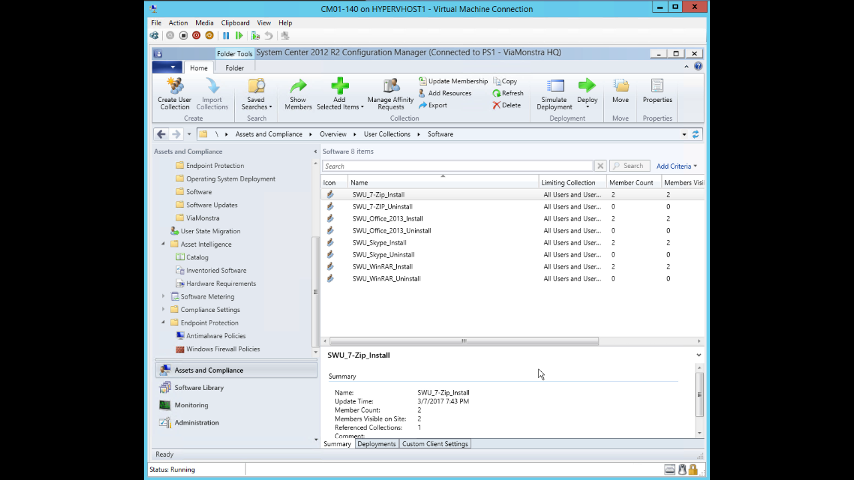Open the Monitoring workspace

191,405
